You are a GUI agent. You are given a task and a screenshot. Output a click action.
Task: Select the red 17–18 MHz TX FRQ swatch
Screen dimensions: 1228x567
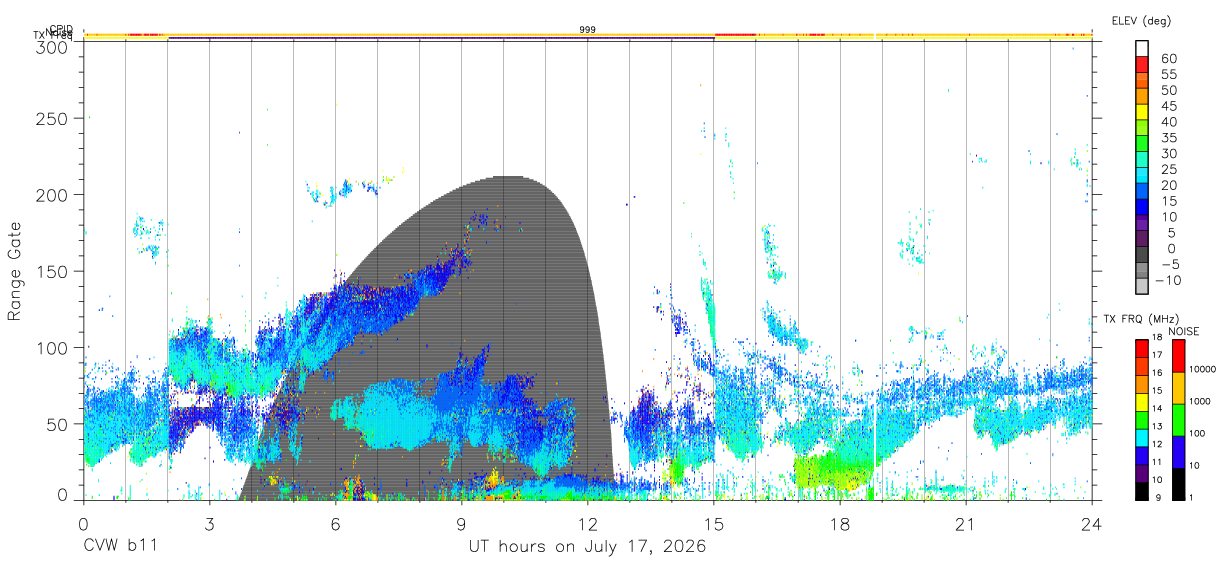pyautogui.click(x=1141, y=348)
